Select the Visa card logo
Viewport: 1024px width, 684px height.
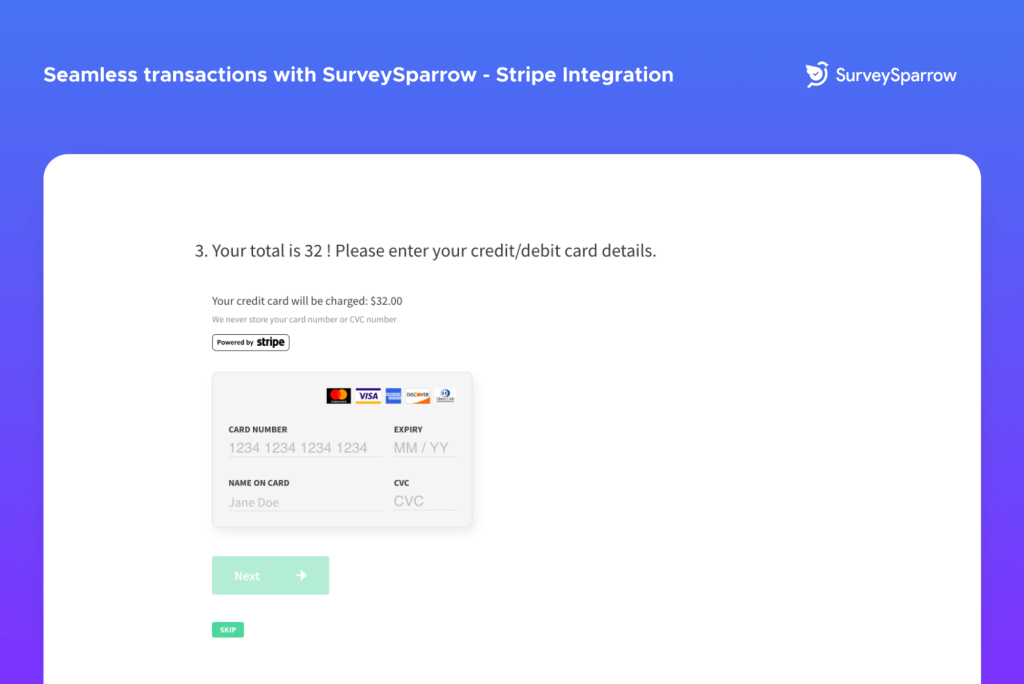[x=368, y=396]
